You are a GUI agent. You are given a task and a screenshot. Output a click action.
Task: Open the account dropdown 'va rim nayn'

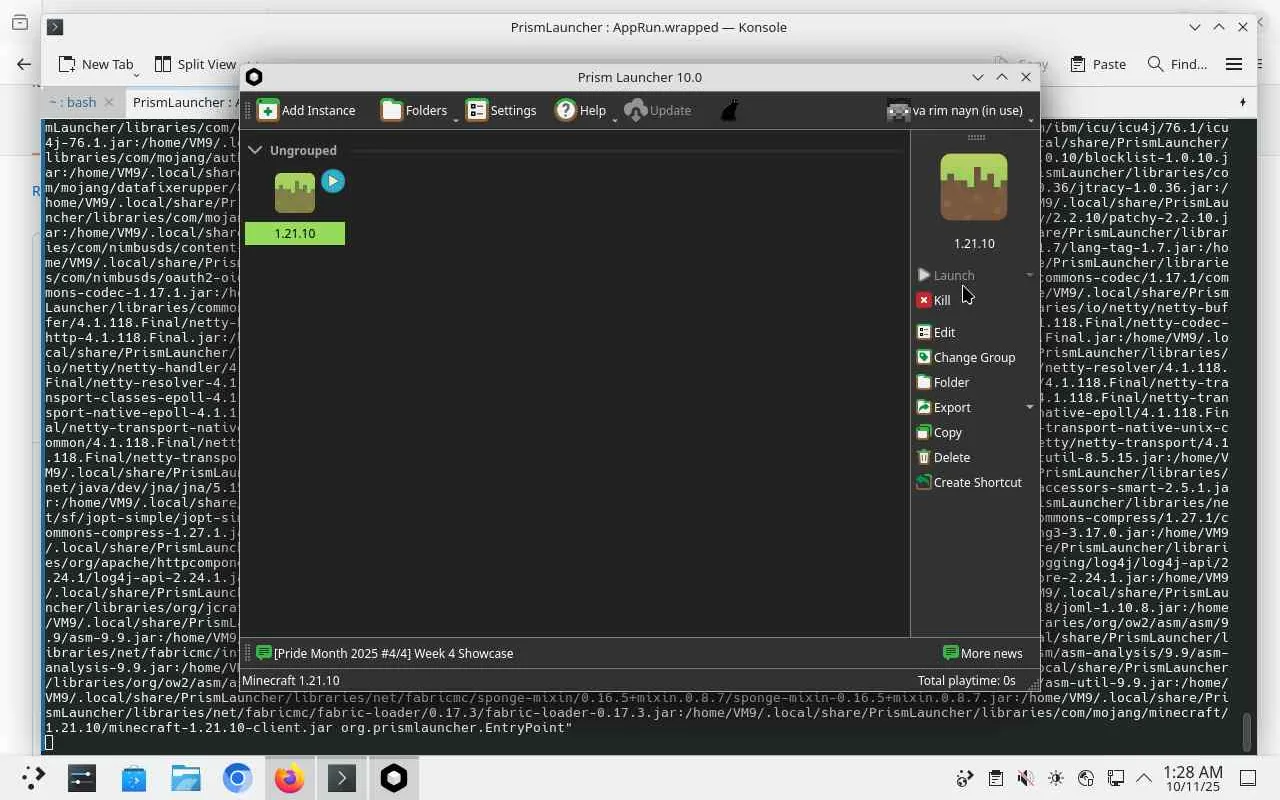coord(959,111)
